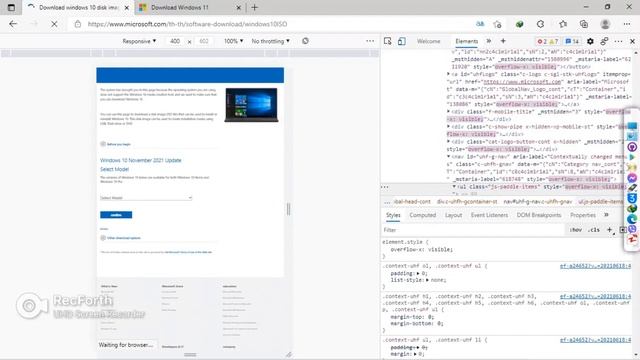Open the No throttling dropdown
The height and width of the screenshot is (360, 640).
[x=271, y=41]
